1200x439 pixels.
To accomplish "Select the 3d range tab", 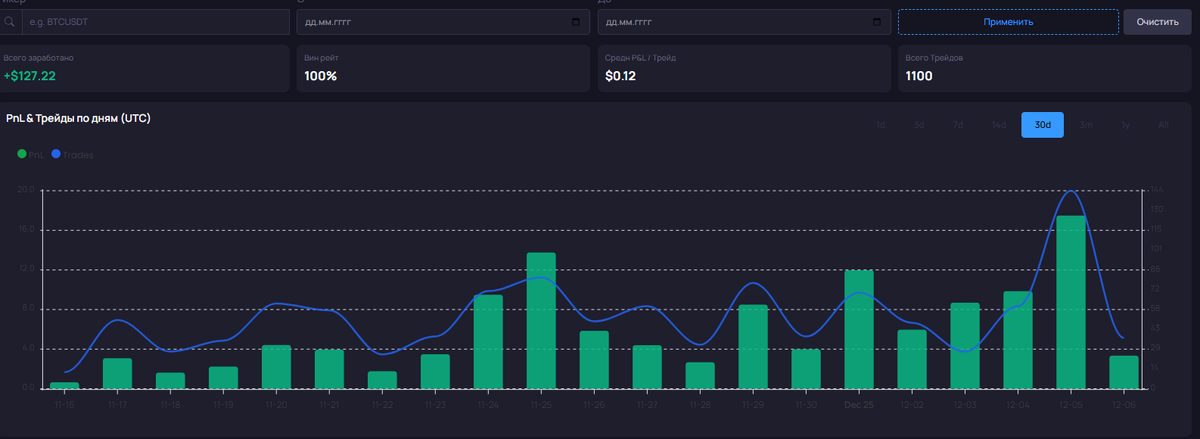I will (x=919, y=125).
